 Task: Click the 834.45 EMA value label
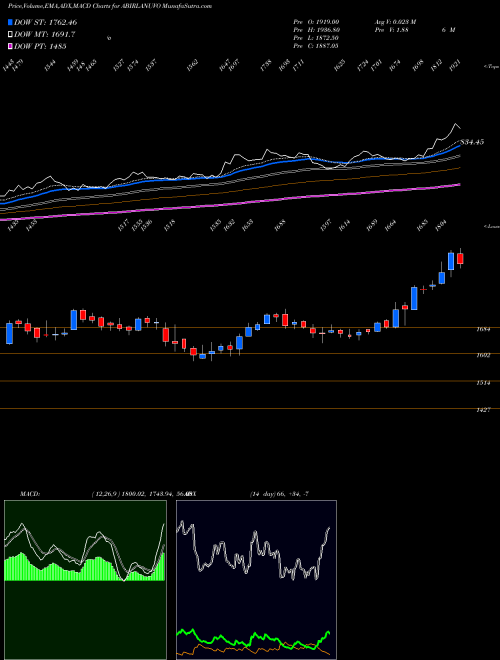pos(472,142)
